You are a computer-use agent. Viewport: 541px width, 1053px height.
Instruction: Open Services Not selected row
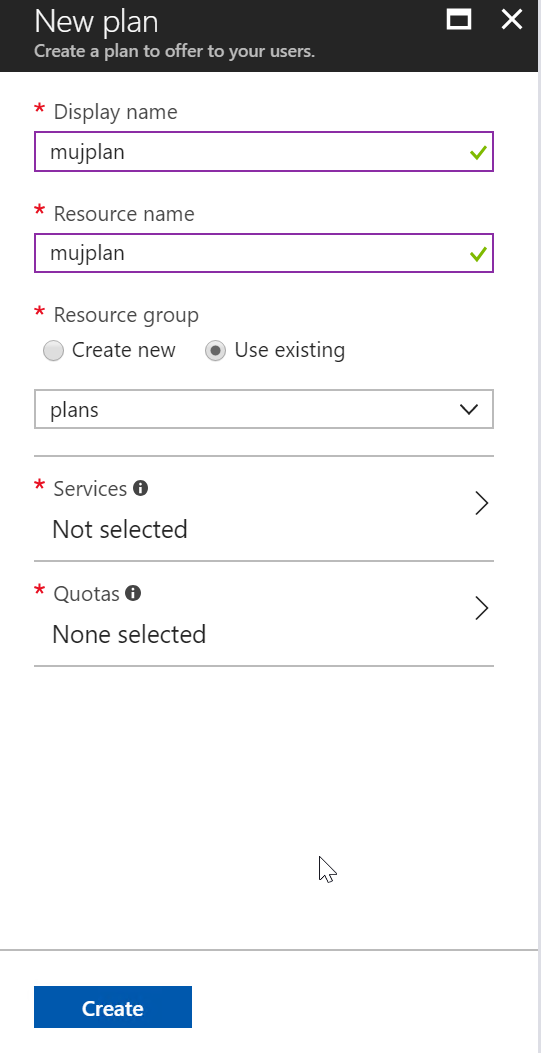(x=264, y=508)
